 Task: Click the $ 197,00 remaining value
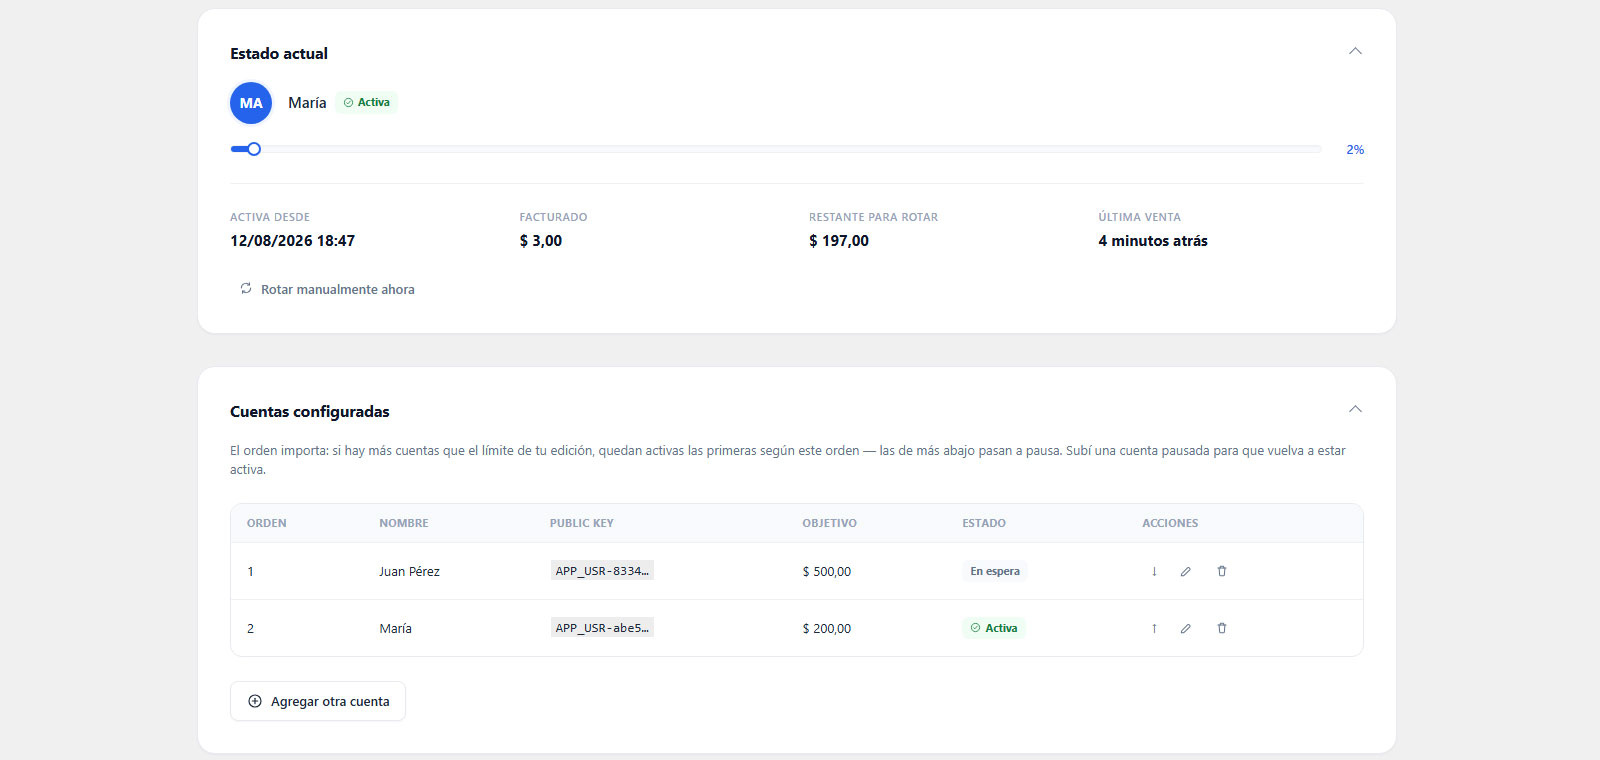(839, 241)
